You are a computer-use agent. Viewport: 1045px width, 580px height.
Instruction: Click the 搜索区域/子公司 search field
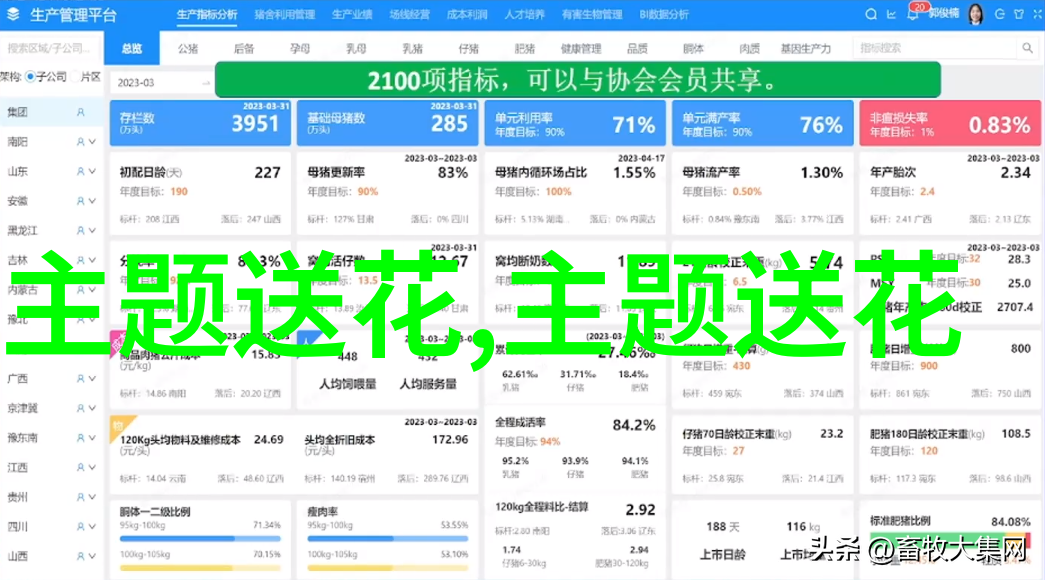click(51, 48)
